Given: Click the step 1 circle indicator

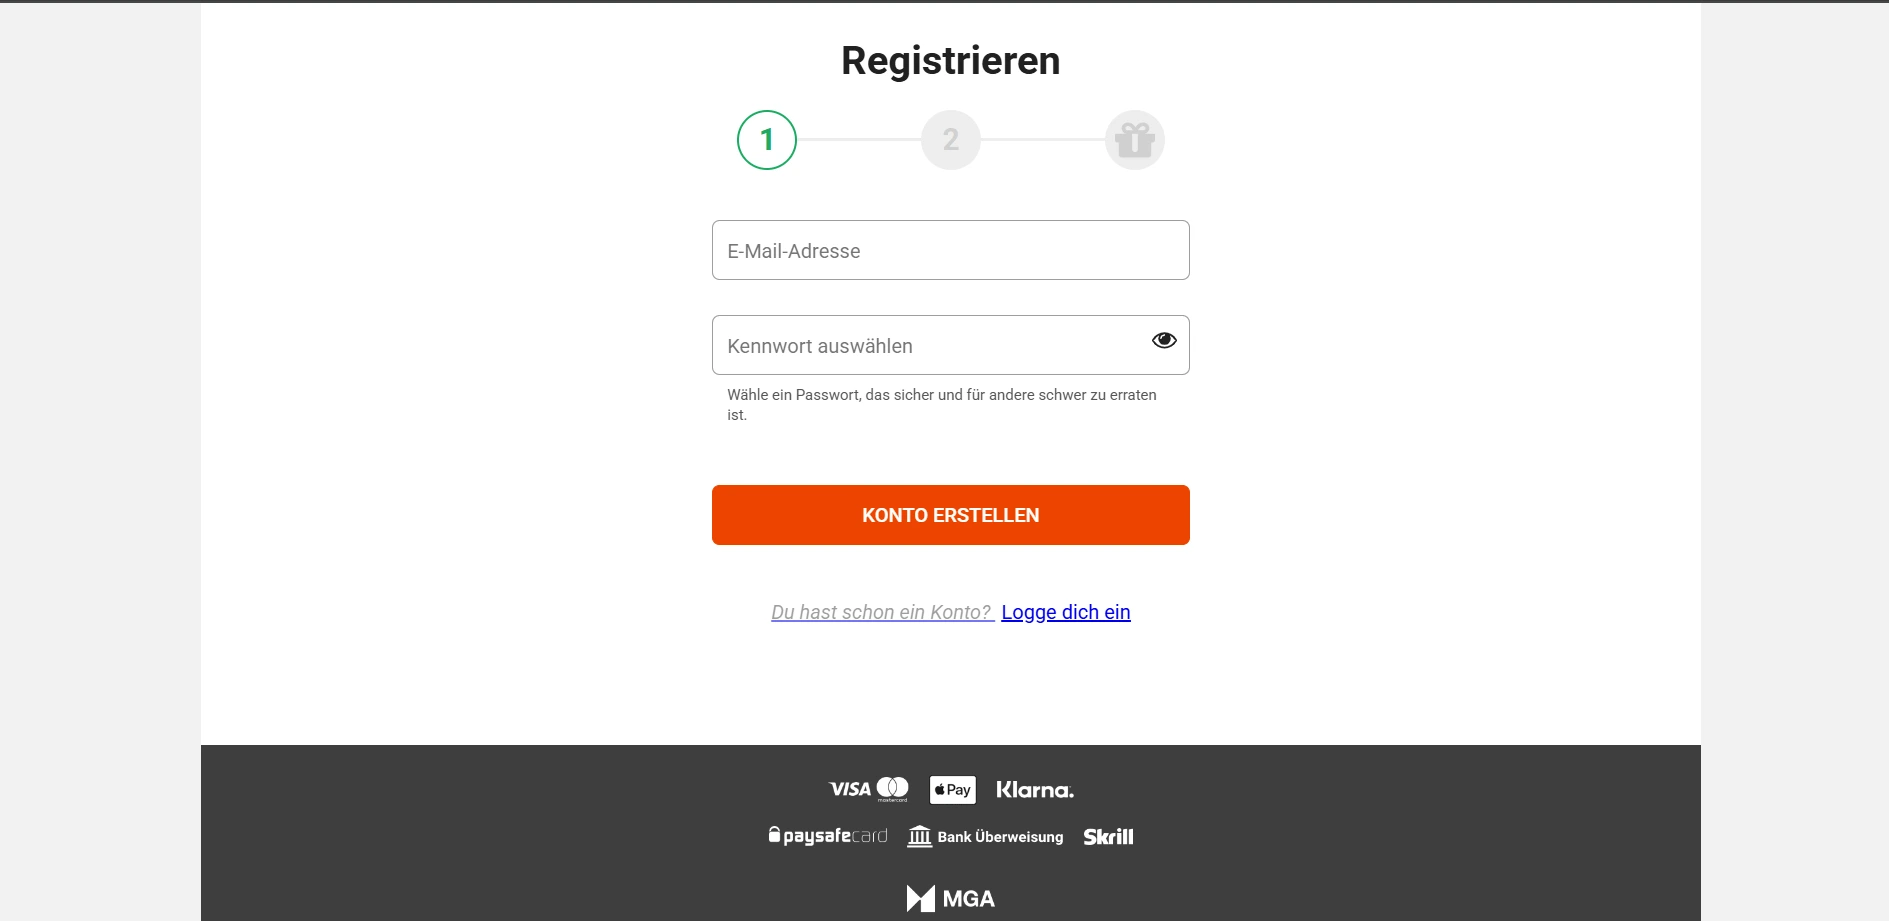Looking at the screenshot, I should [767, 140].
